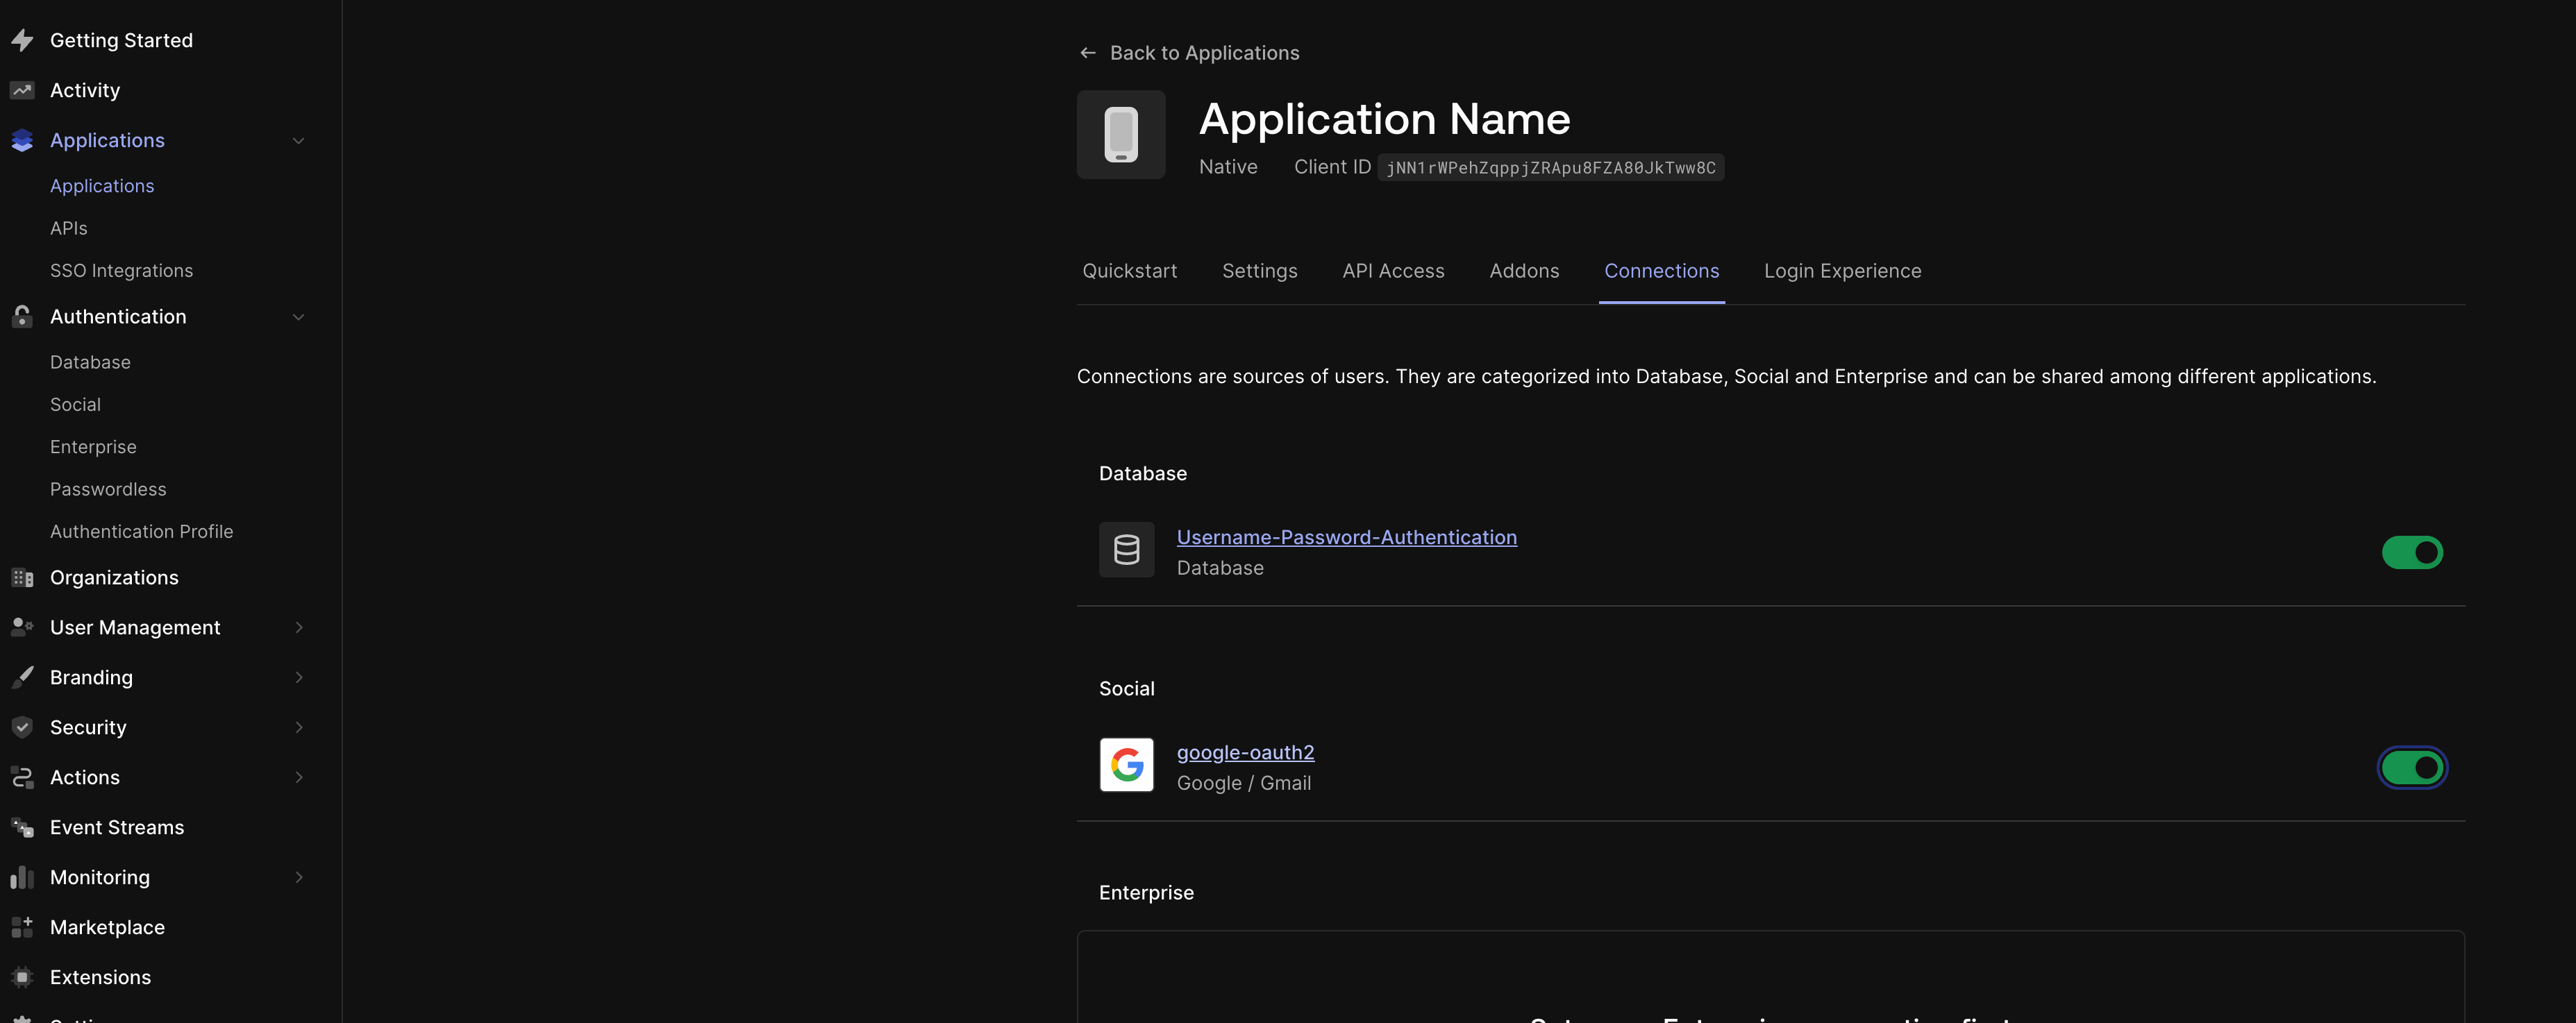Click the Social section heading in main panel
This screenshot has width=2576, height=1023.
pos(1126,688)
